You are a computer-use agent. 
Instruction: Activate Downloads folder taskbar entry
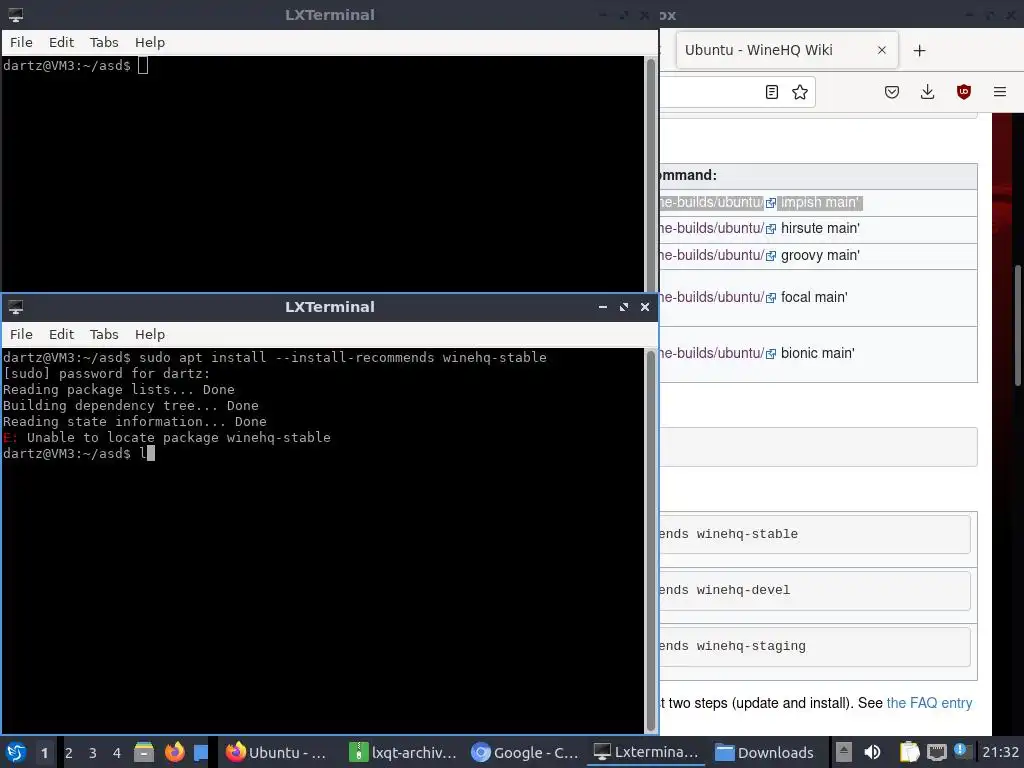tap(765, 752)
